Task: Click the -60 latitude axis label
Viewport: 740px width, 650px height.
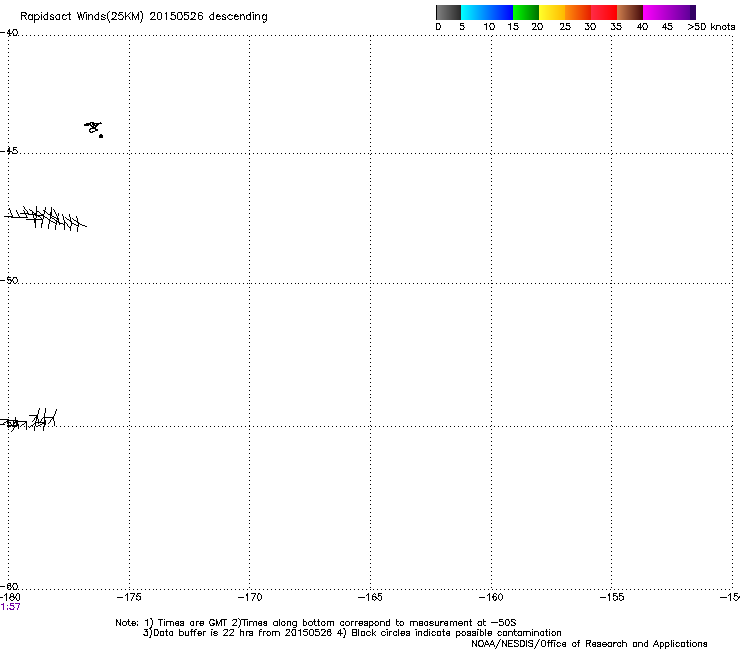Action: [9, 586]
